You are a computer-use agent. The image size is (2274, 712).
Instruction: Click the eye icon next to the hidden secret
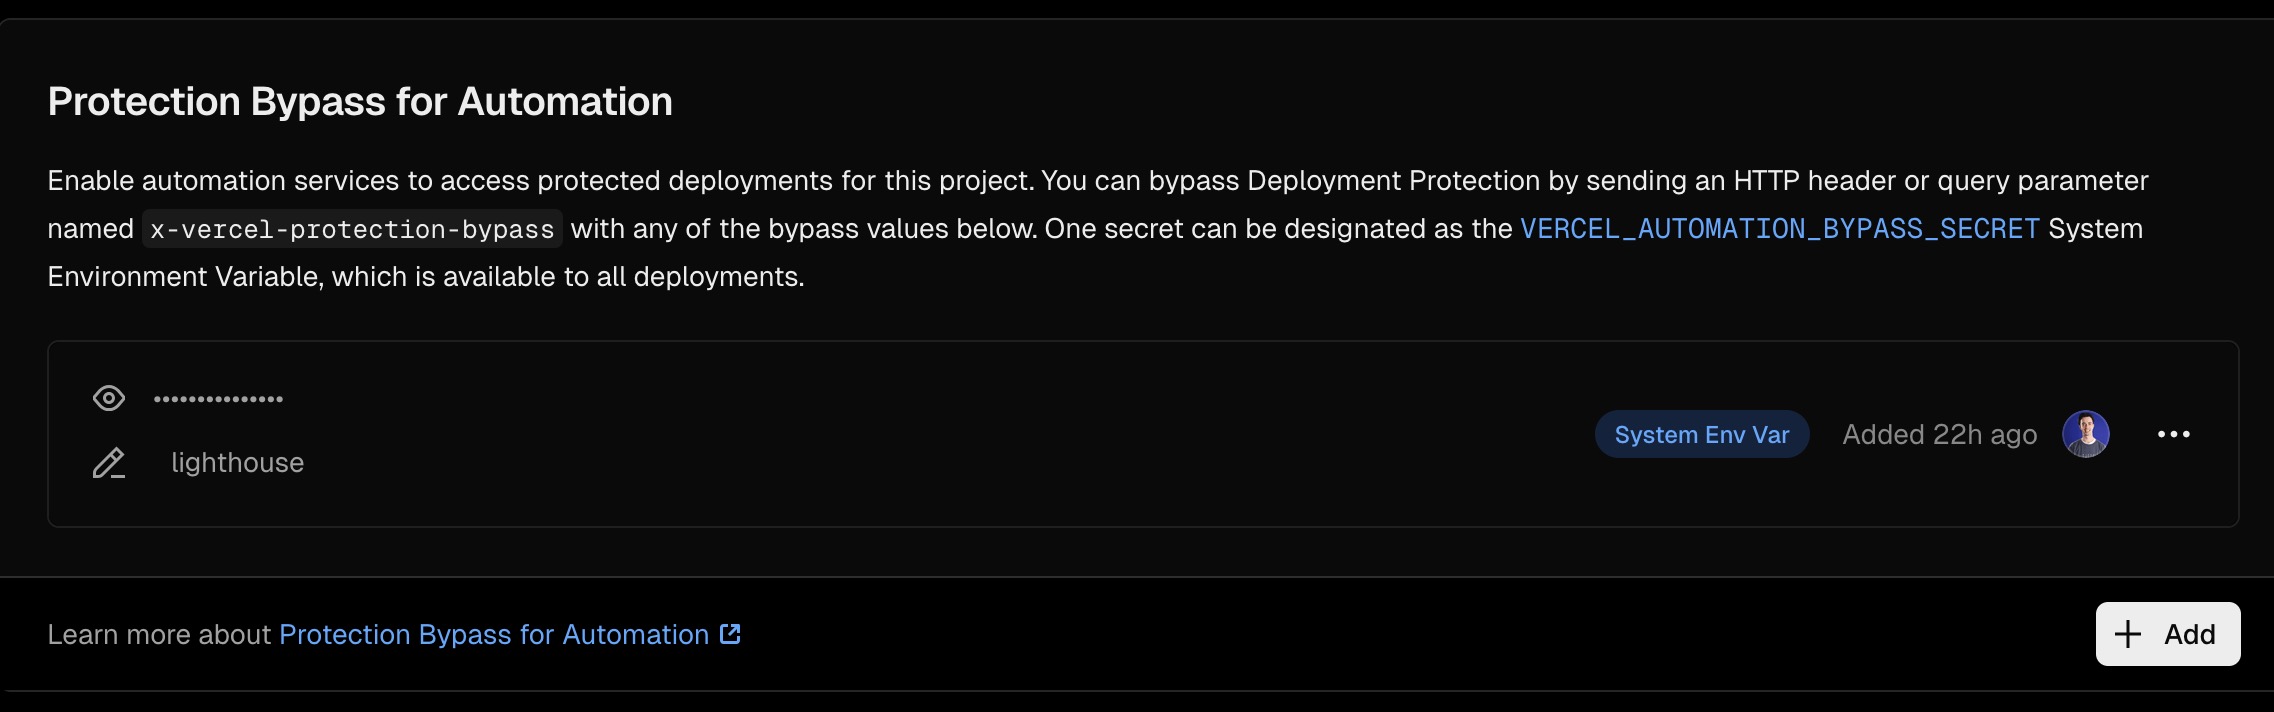pos(110,398)
